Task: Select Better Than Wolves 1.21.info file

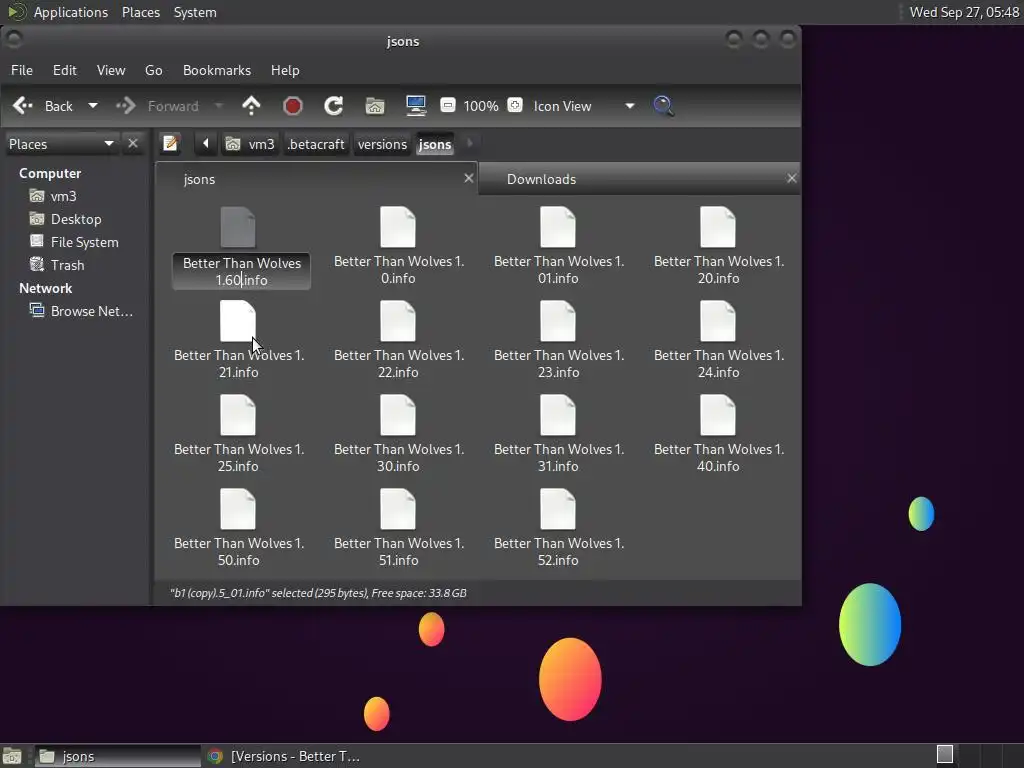Action: [238, 340]
